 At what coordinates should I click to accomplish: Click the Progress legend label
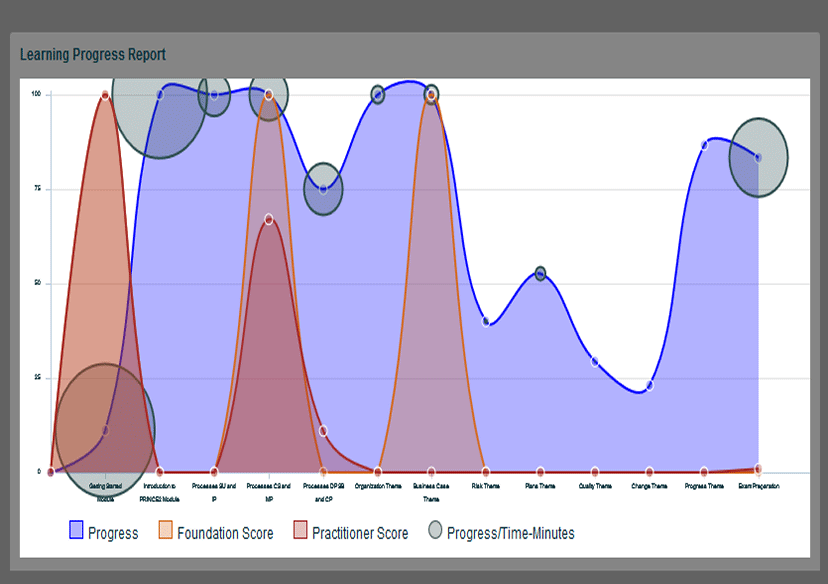pos(113,533)
